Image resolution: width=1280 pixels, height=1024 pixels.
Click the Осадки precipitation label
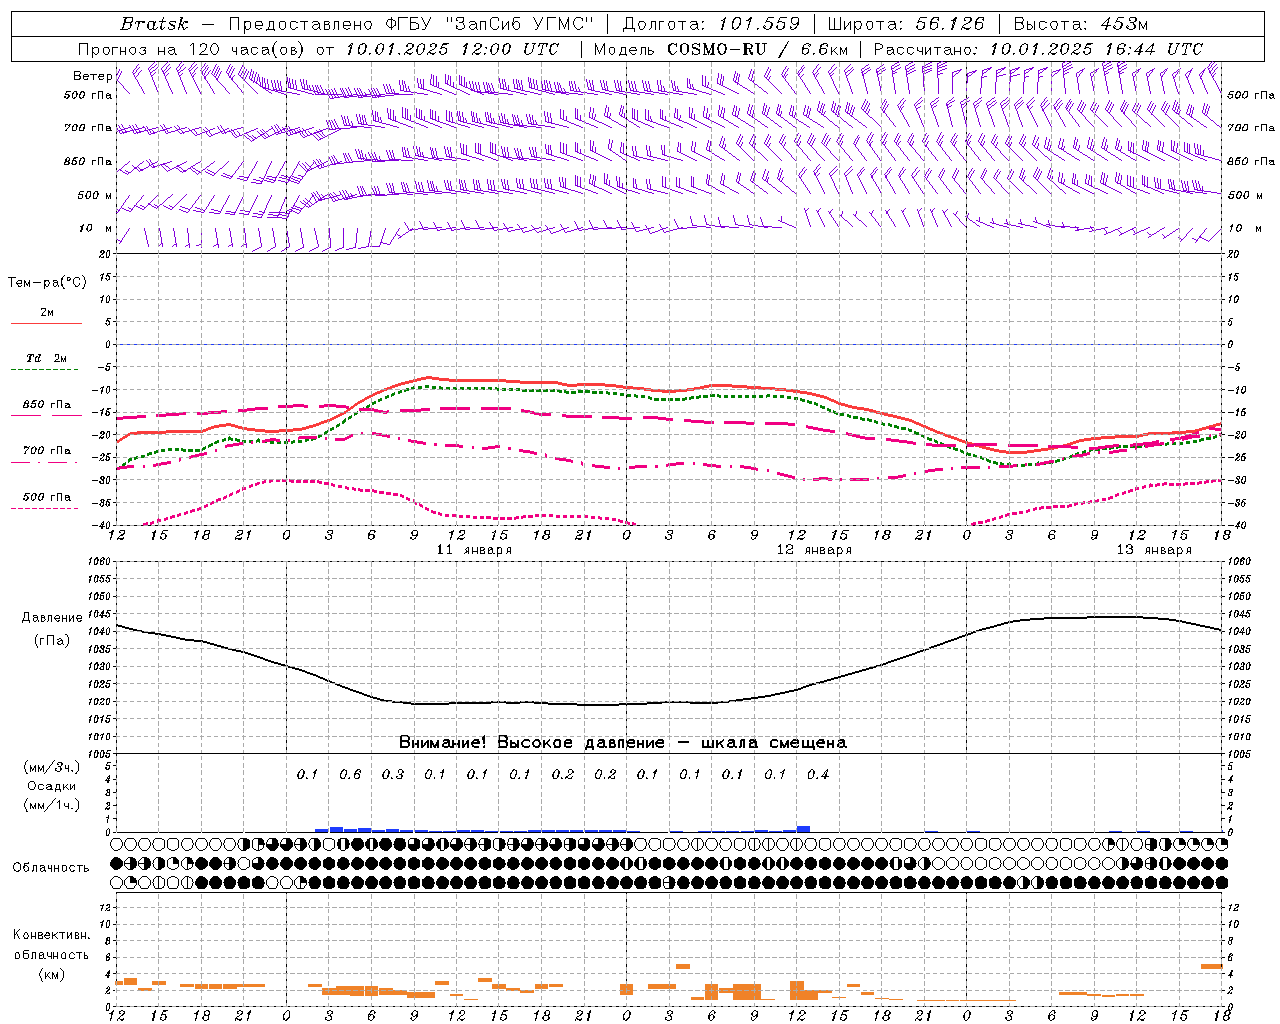point(52,786)
